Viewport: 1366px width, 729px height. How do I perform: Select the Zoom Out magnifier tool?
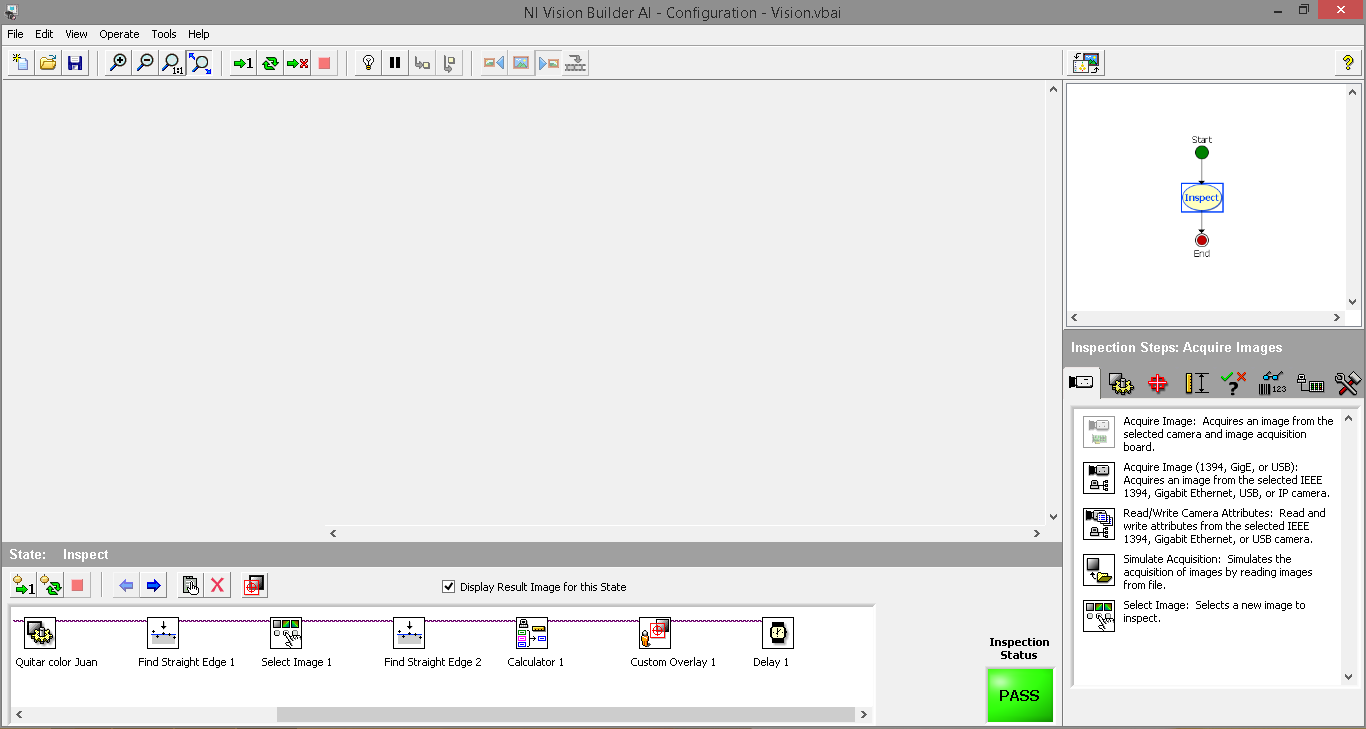pos(145,63)
